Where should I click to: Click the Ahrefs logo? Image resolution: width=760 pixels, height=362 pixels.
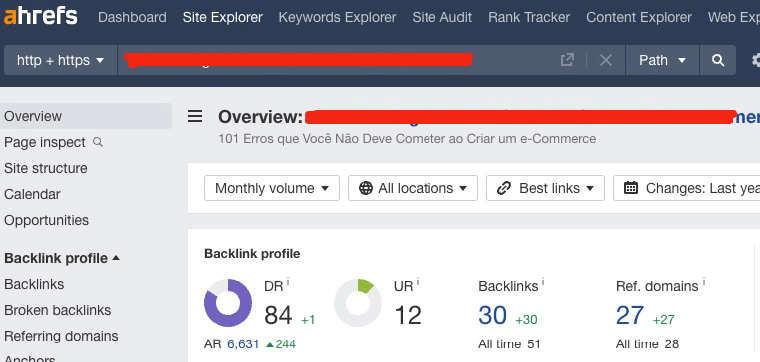[40, 16]
